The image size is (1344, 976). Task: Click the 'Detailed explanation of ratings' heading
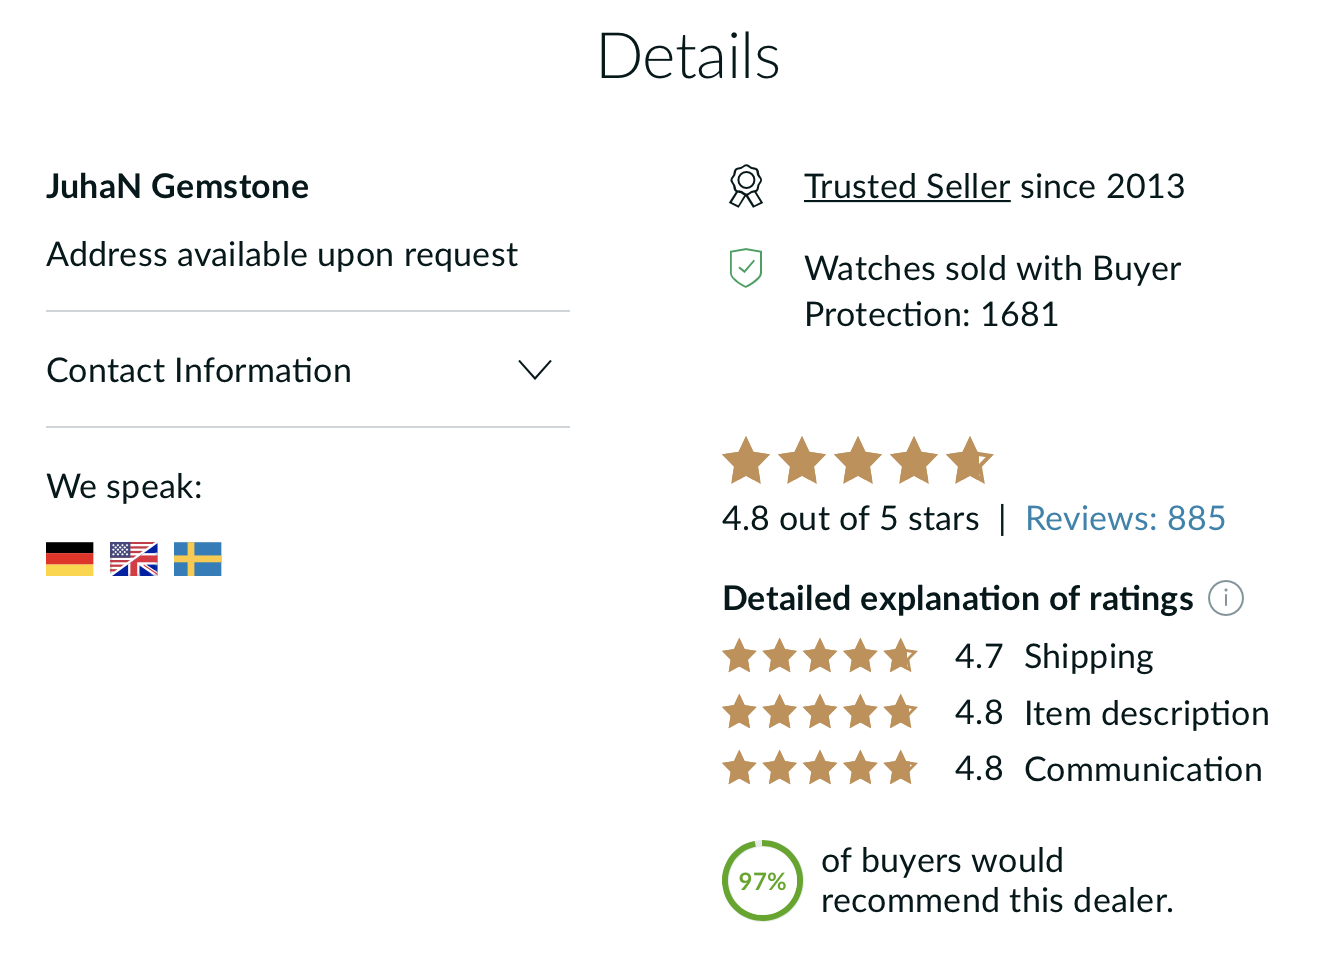958,598
